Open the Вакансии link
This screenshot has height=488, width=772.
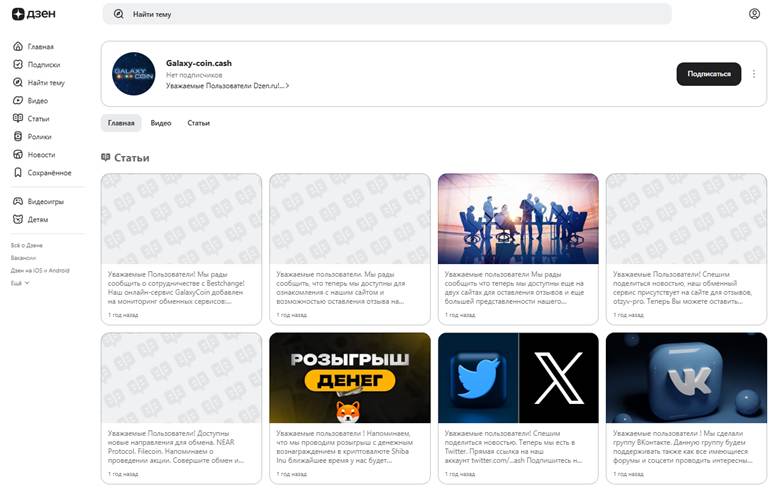click(23, 258)
